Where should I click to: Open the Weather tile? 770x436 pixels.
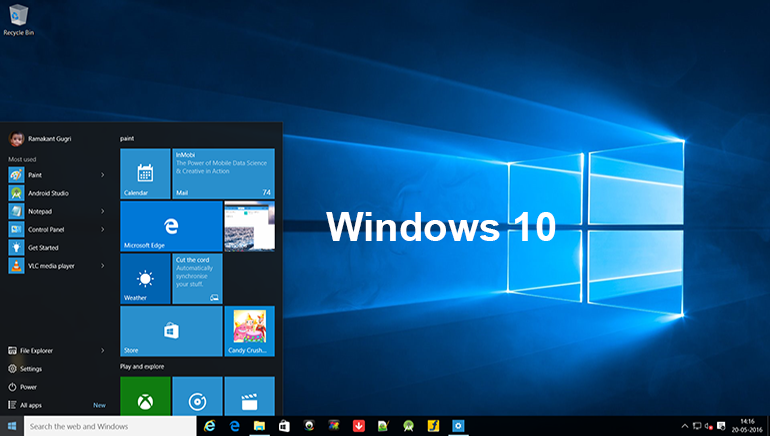(145, 278)
